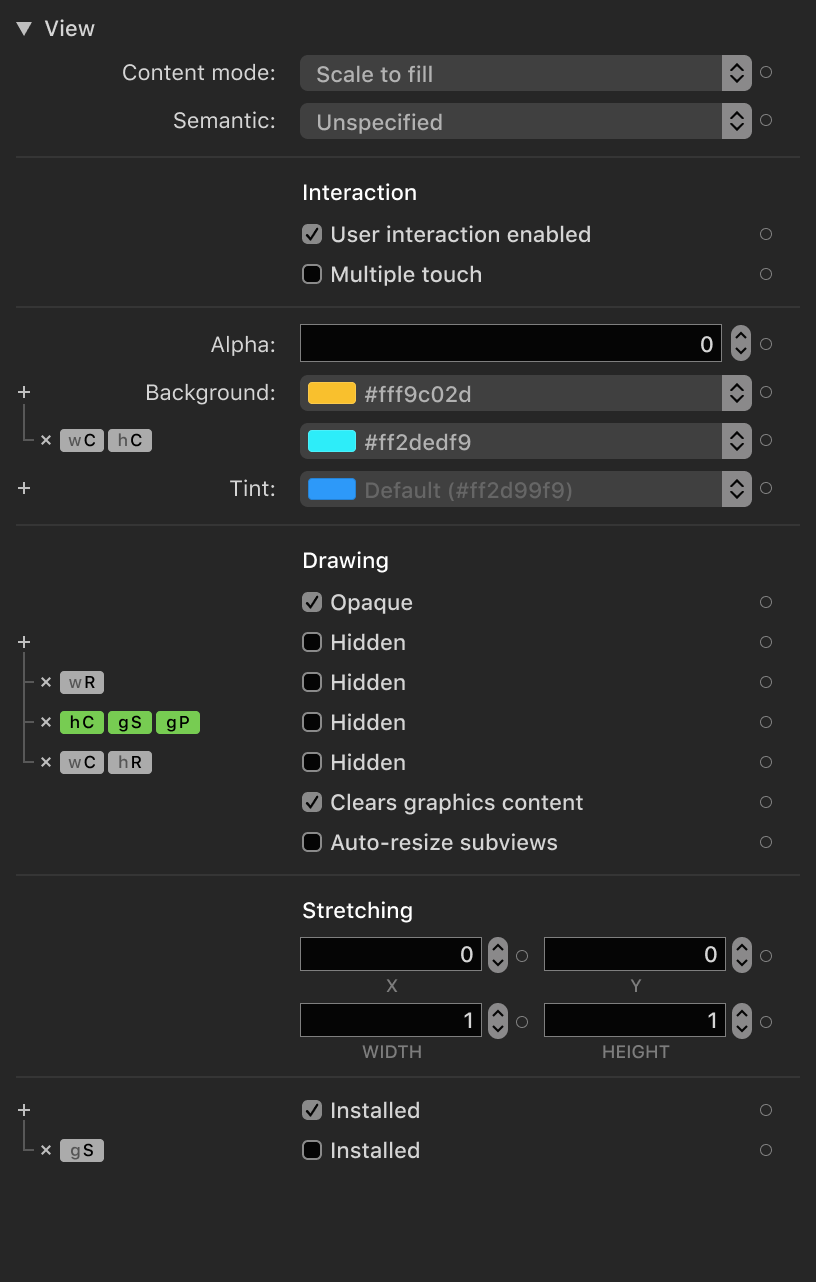Disable the Opaque drawing option
This screenshot has height=1282, width=816.
click(311, 602)
